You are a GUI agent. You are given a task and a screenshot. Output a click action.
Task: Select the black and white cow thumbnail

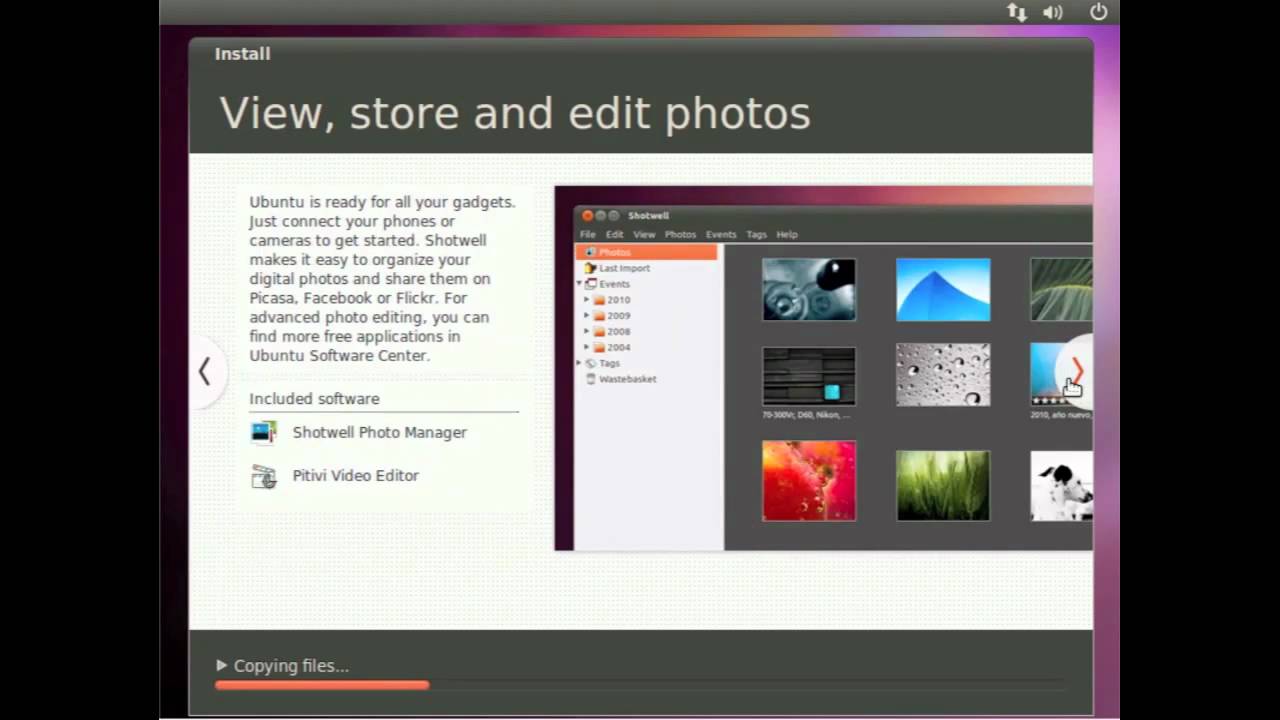[x=1061, y=485]
